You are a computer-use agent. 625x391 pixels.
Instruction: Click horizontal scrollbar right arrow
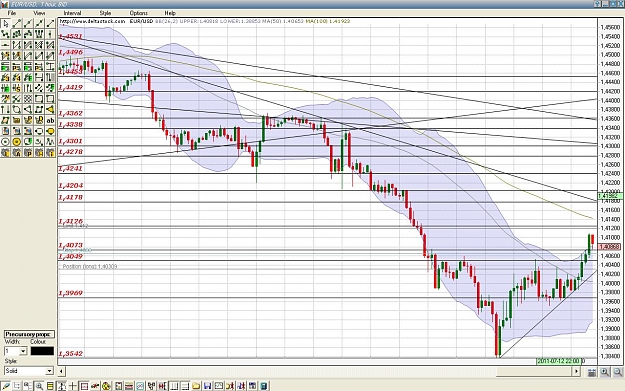tap(576, 371)
